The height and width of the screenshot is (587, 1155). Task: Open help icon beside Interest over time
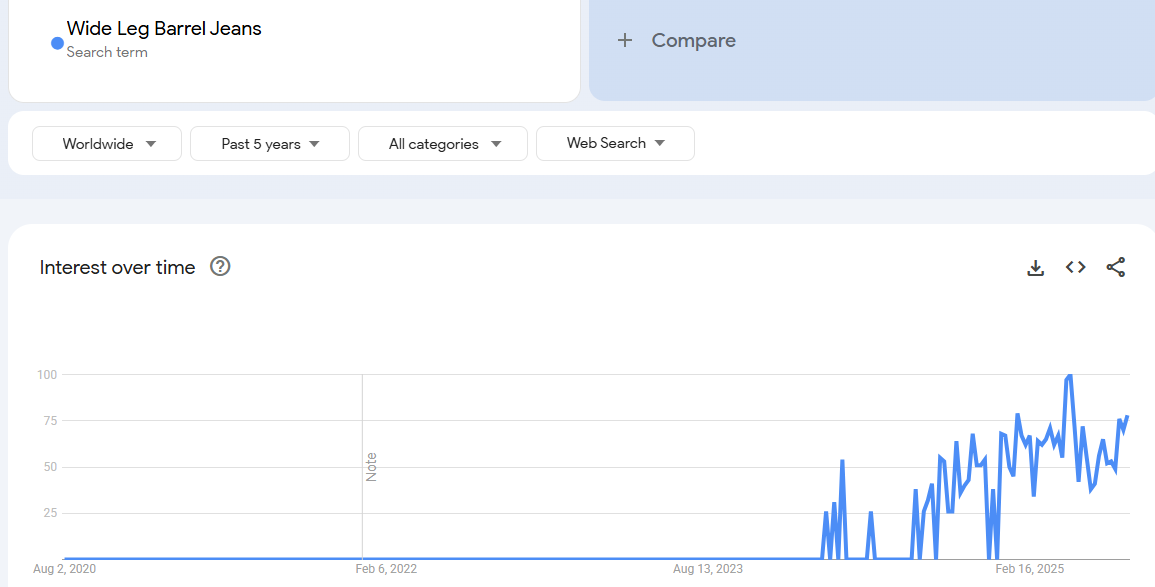(x=220, y=267)
